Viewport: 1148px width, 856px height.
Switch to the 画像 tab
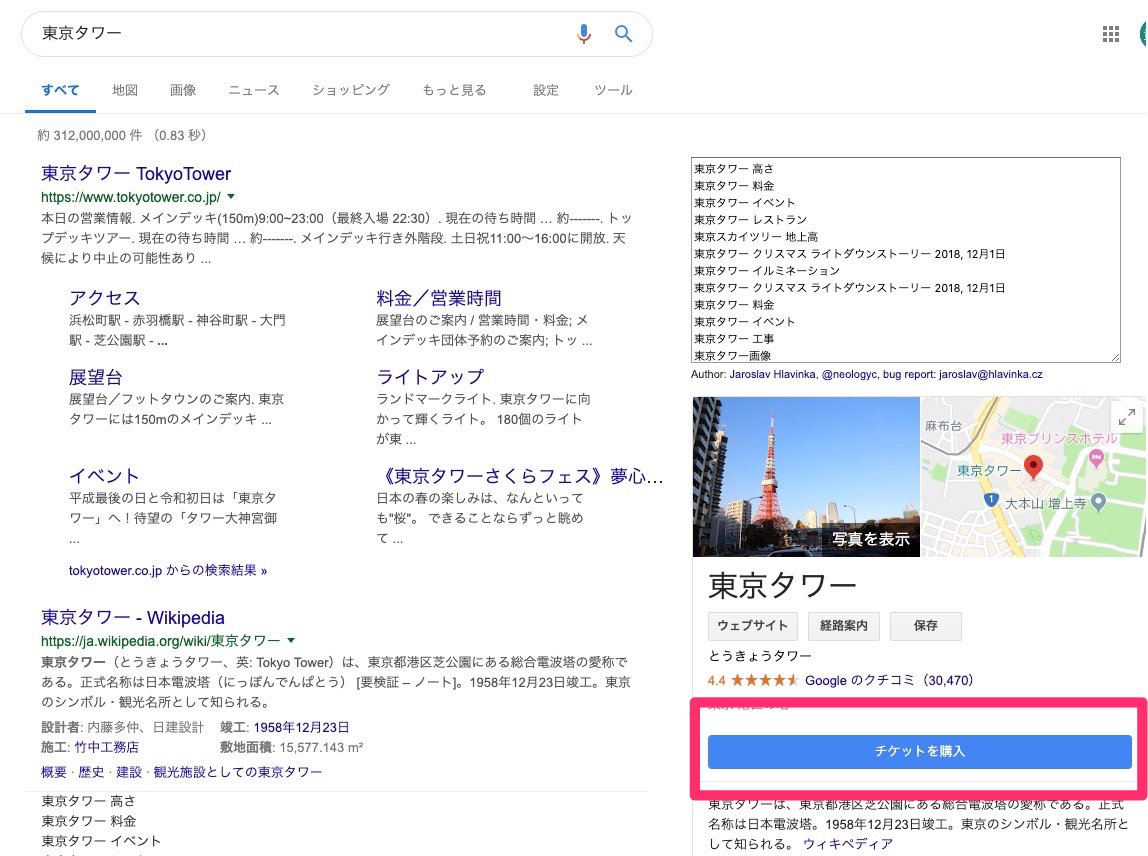[183, 90]
